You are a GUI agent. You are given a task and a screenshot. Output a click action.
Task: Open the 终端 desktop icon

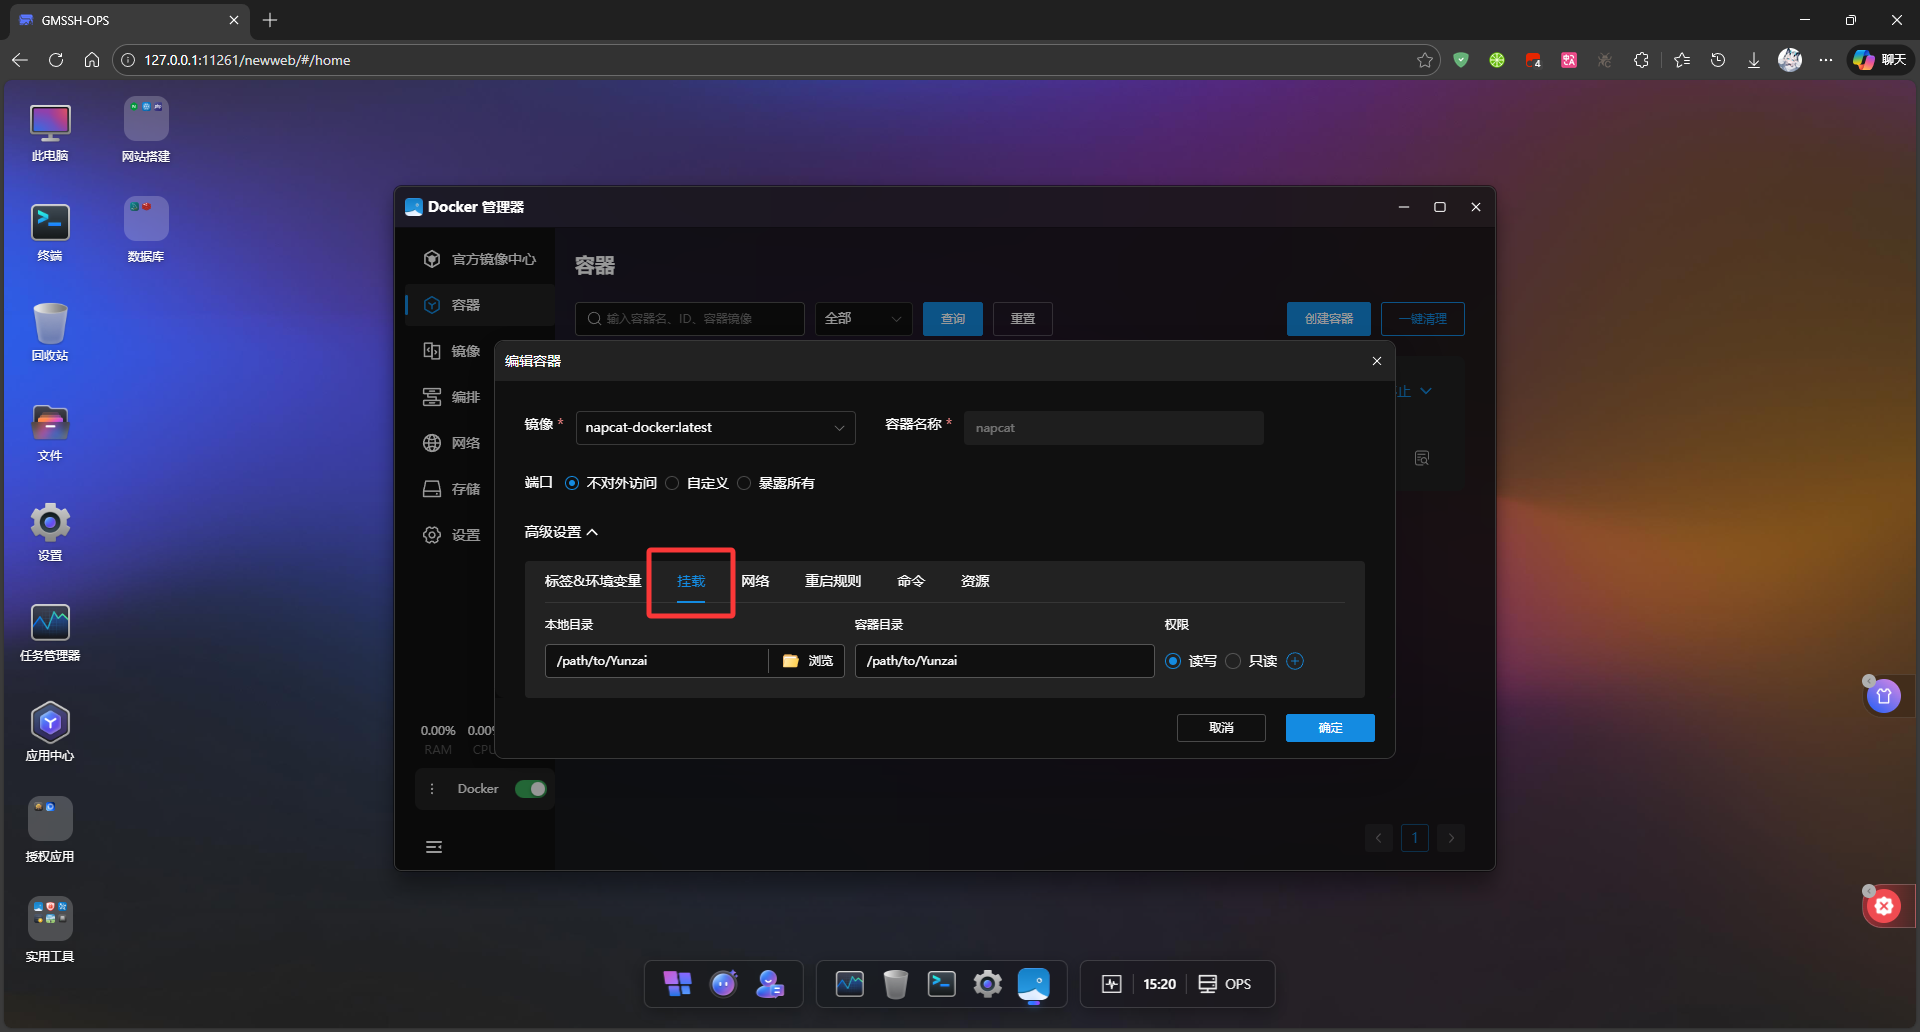click(50, 223)
